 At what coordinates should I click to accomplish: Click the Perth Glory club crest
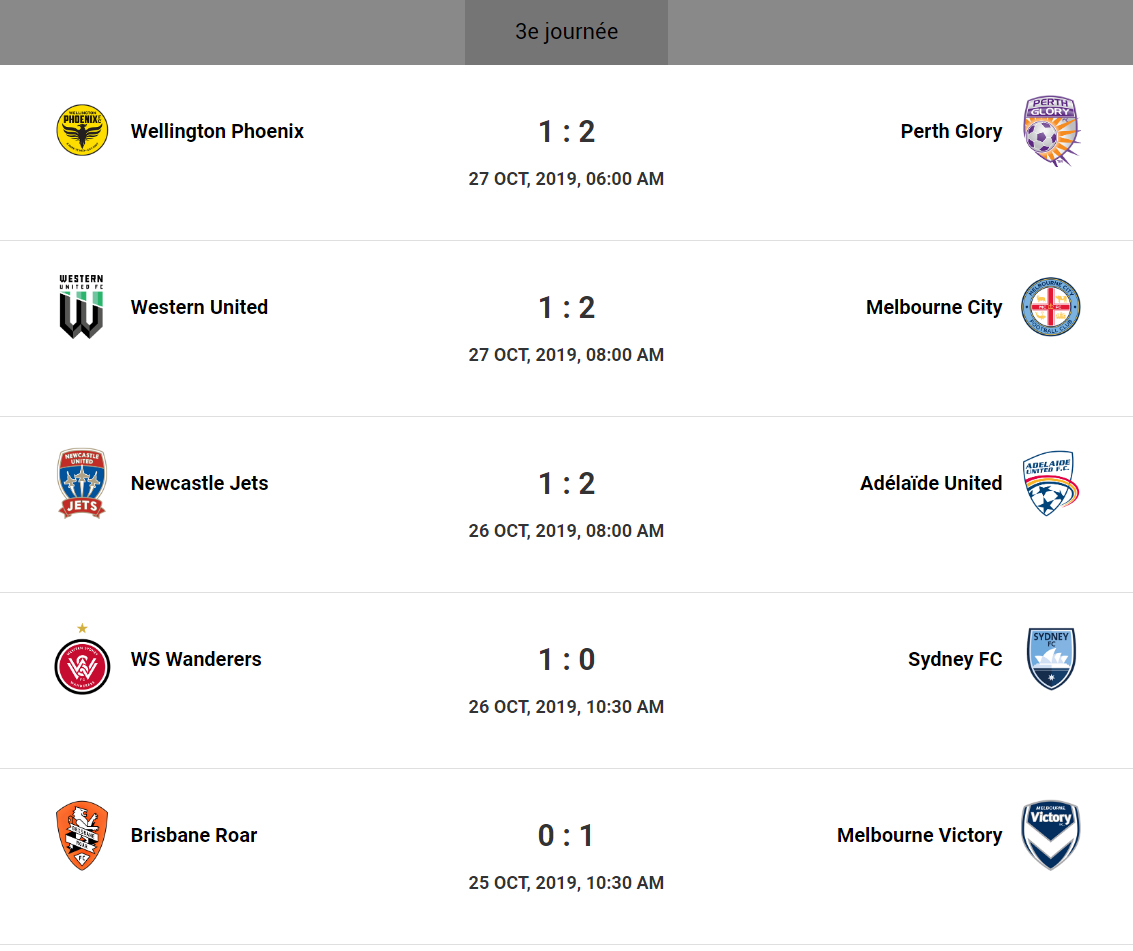1051,131
